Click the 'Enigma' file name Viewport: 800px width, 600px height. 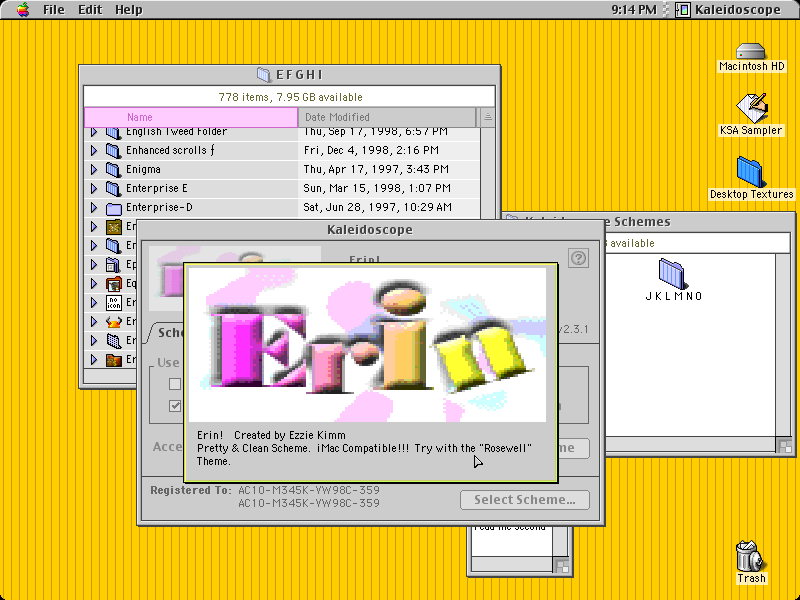pos(143,169)
